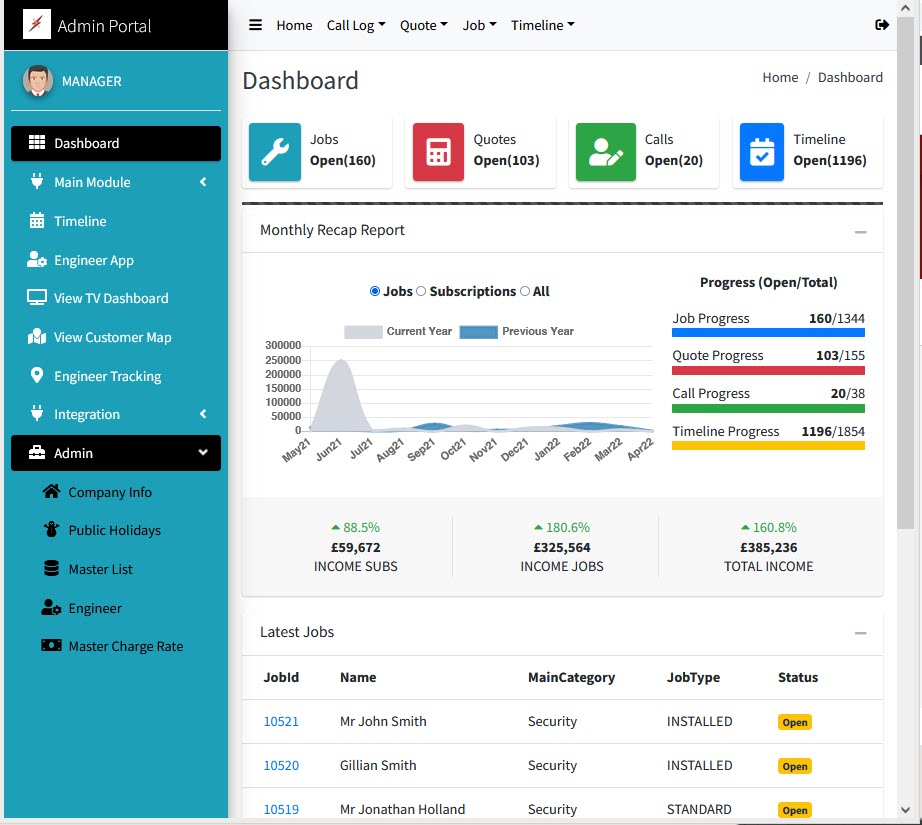Click the blue Timeline calendar-check icon
922x825 pixels.
[x=762, y=152]
